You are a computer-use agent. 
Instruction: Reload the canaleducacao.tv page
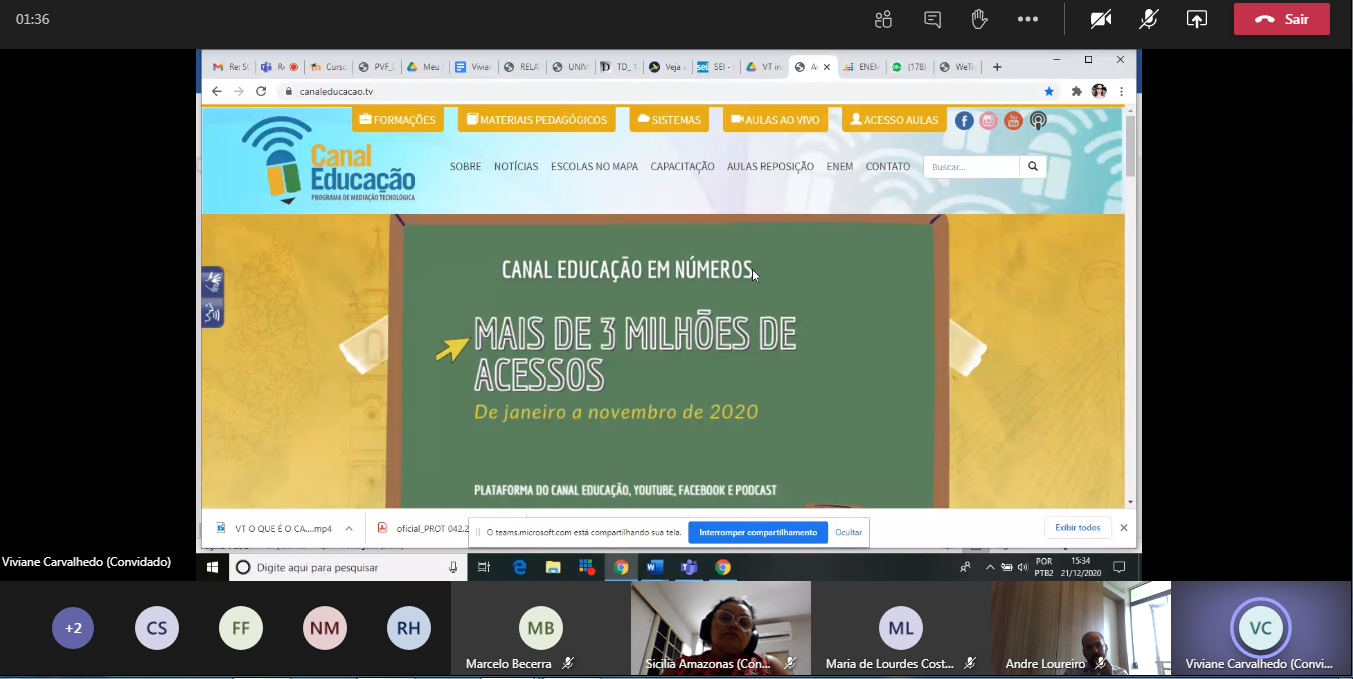pos(261,91)
